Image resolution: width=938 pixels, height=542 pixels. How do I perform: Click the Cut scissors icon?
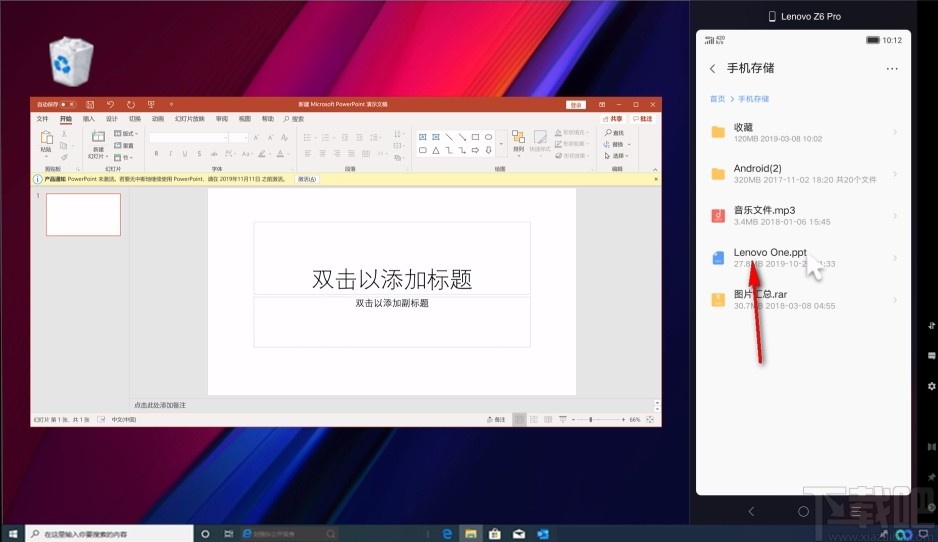click(63, 135)
